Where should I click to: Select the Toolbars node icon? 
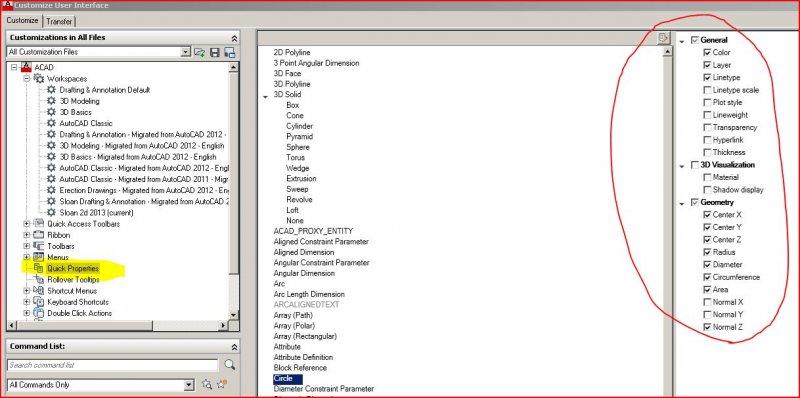tap(39, 246)
